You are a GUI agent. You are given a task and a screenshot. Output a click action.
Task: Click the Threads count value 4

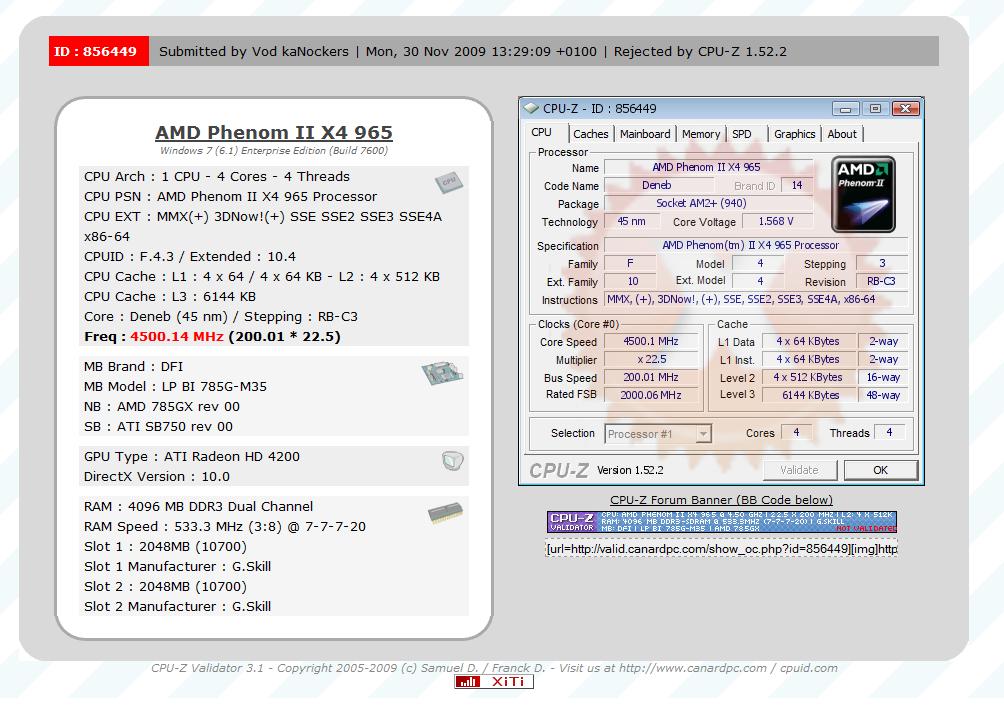coord(889,432)
